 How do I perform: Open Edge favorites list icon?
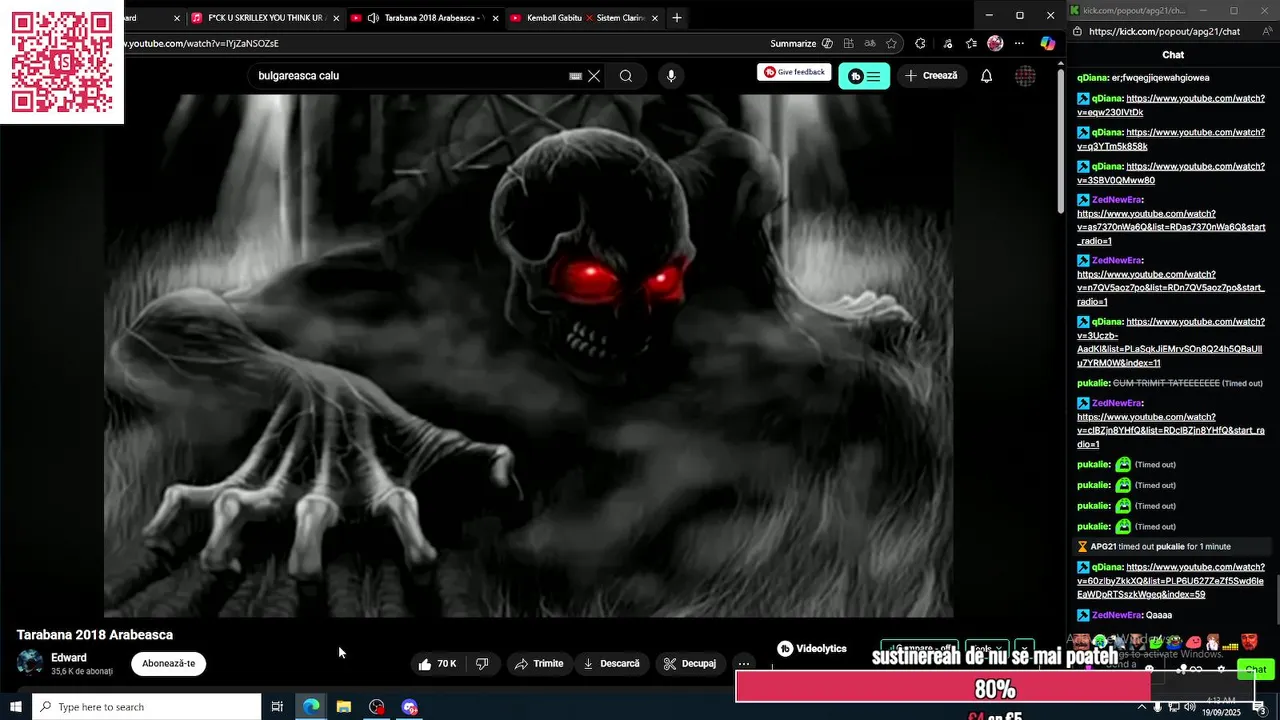(972, 44)
